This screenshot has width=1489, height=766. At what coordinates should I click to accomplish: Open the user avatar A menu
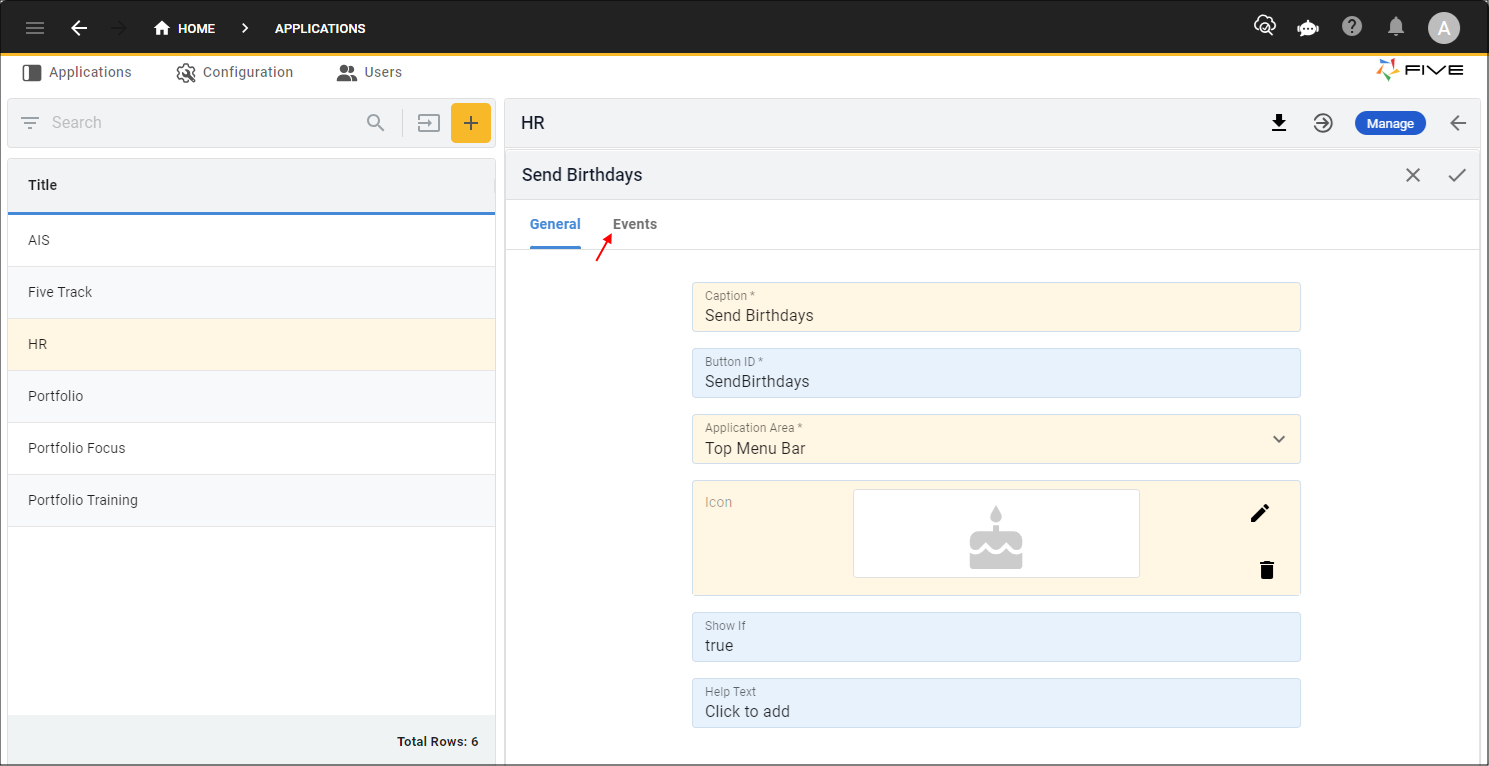(1443, 28)
